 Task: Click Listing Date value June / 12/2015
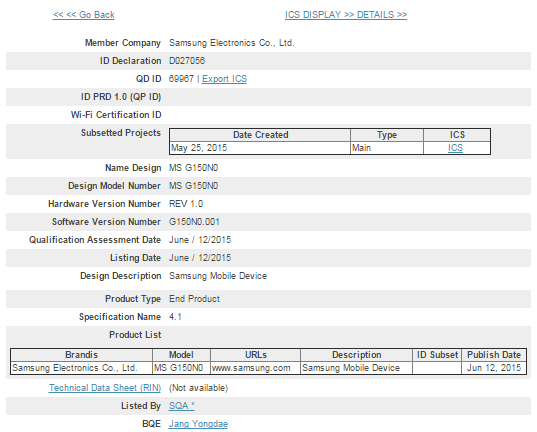pyautogui.click(x=200, y=258)
